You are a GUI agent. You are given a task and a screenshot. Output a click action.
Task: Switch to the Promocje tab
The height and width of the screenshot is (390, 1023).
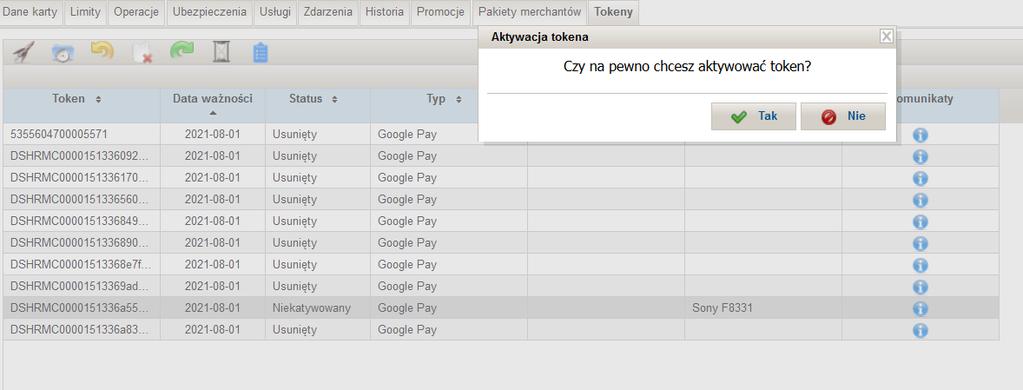440,12
